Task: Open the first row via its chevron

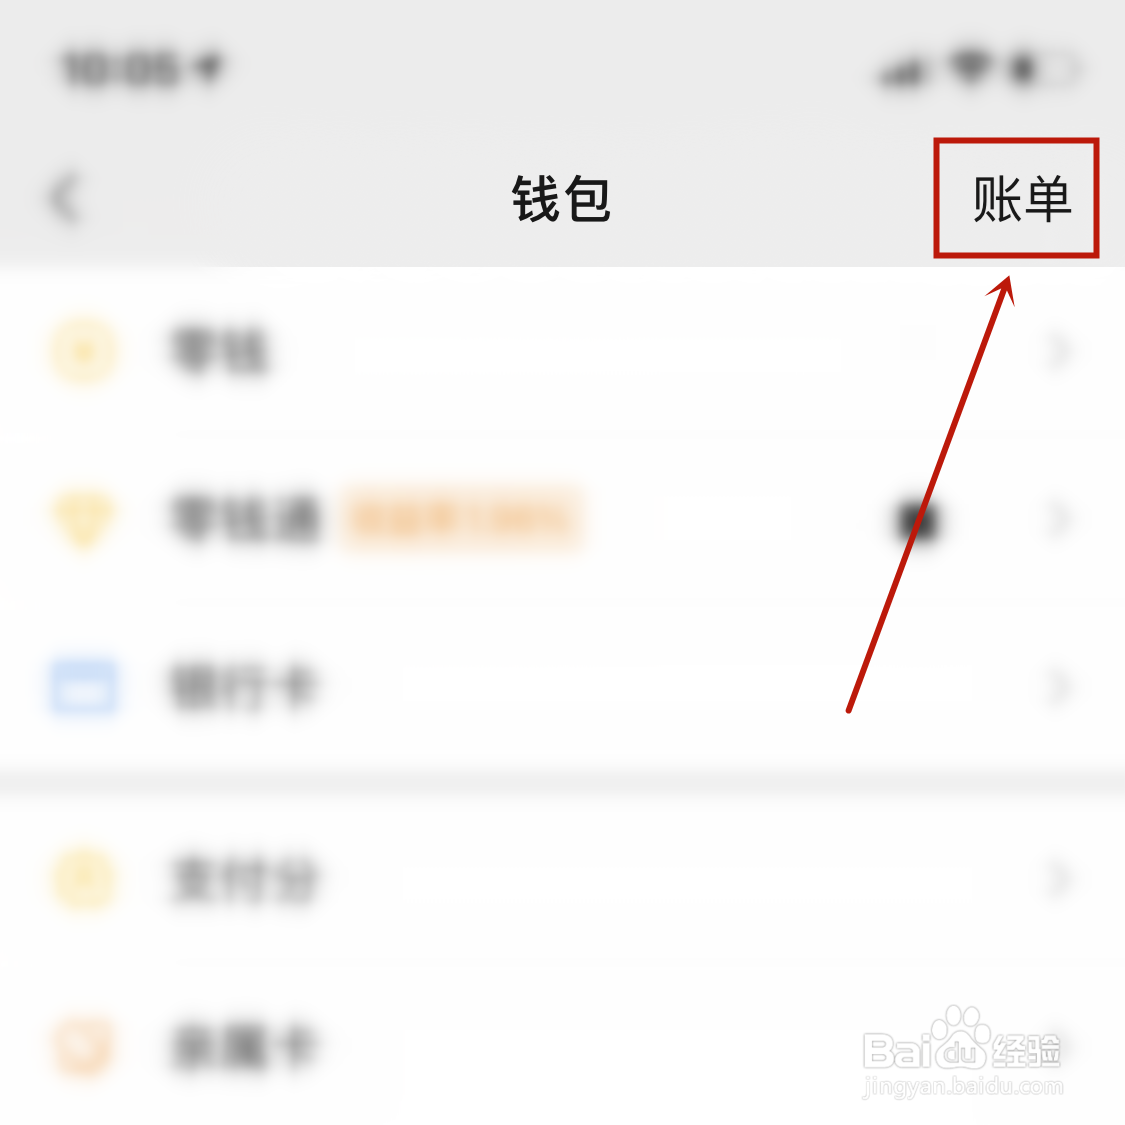Action: [1060, 352]
